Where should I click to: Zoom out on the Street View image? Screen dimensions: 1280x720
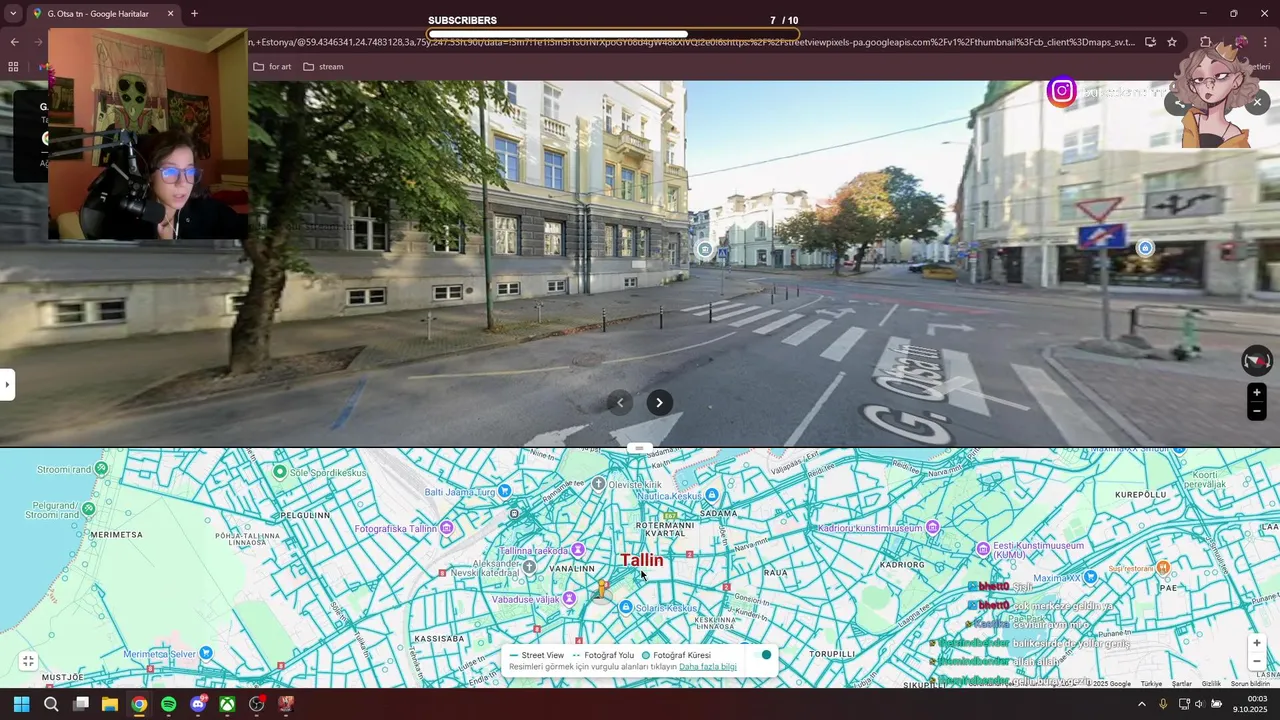pyautogui.click(x=1257, y=410)
